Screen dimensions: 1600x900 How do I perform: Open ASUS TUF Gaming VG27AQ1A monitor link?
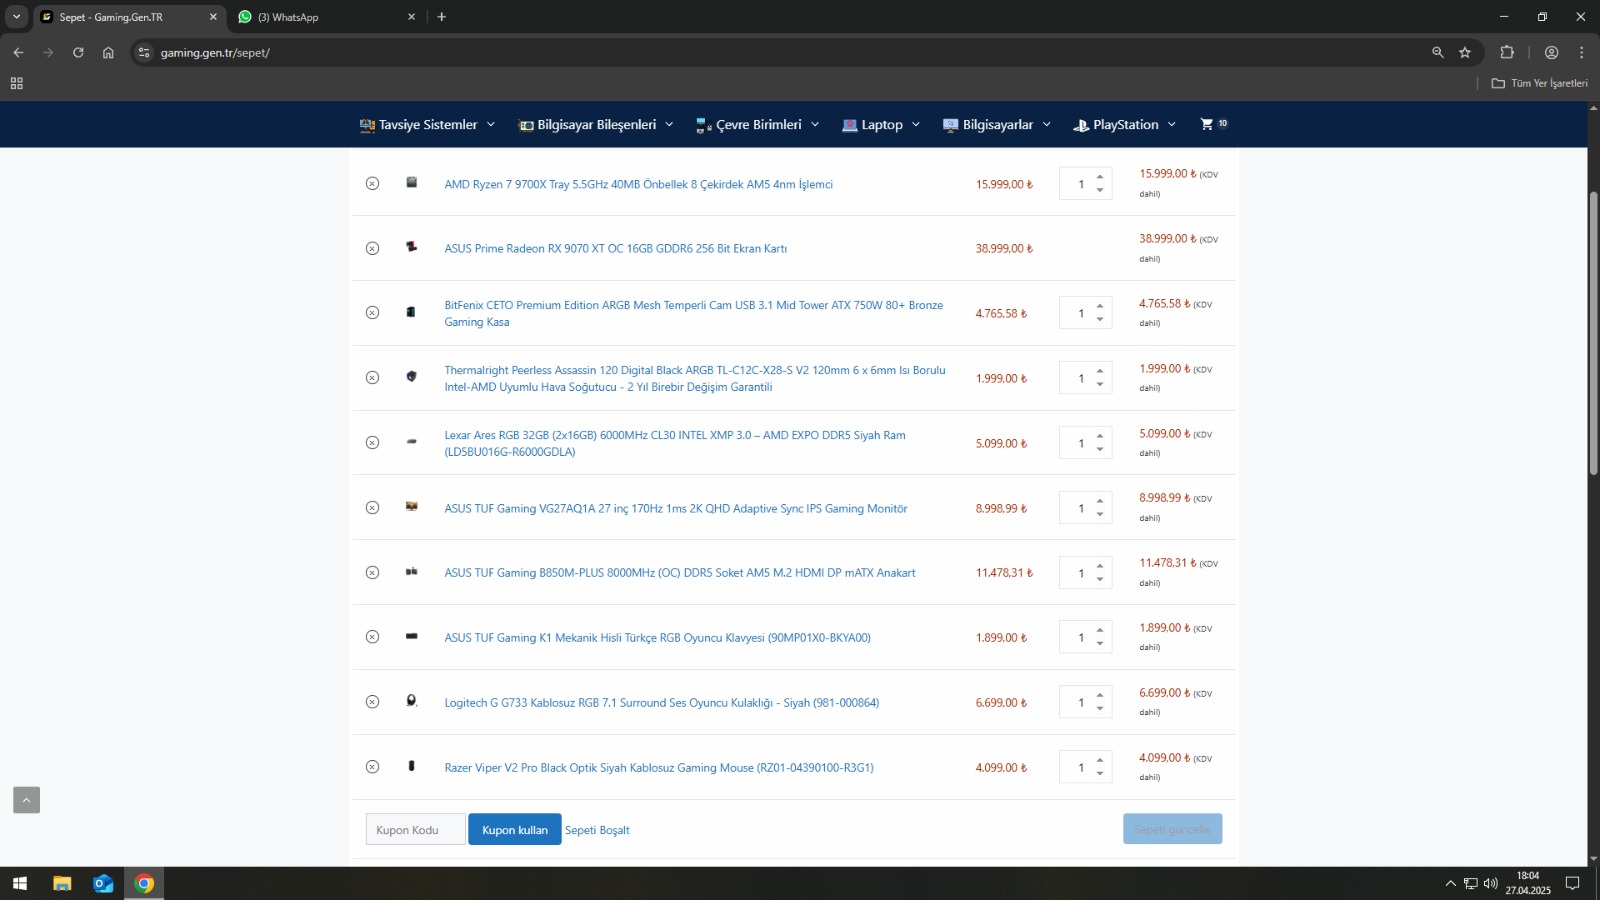coord(676,509)
